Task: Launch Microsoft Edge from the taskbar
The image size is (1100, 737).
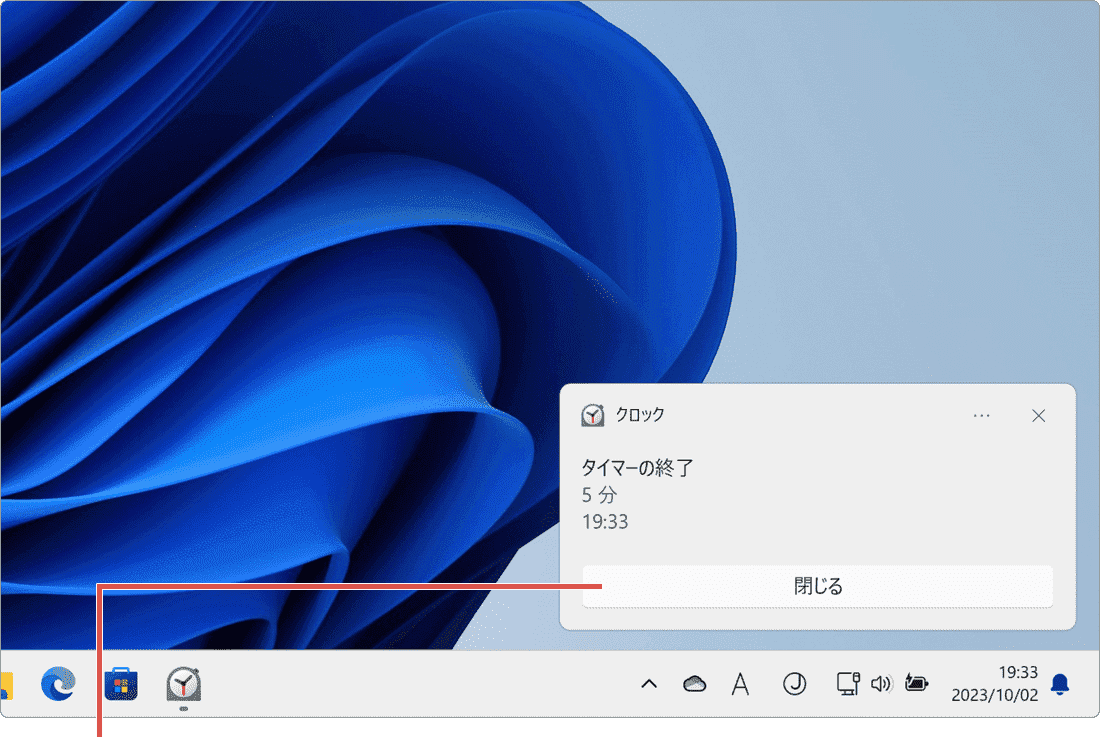Action: [60, 685]
